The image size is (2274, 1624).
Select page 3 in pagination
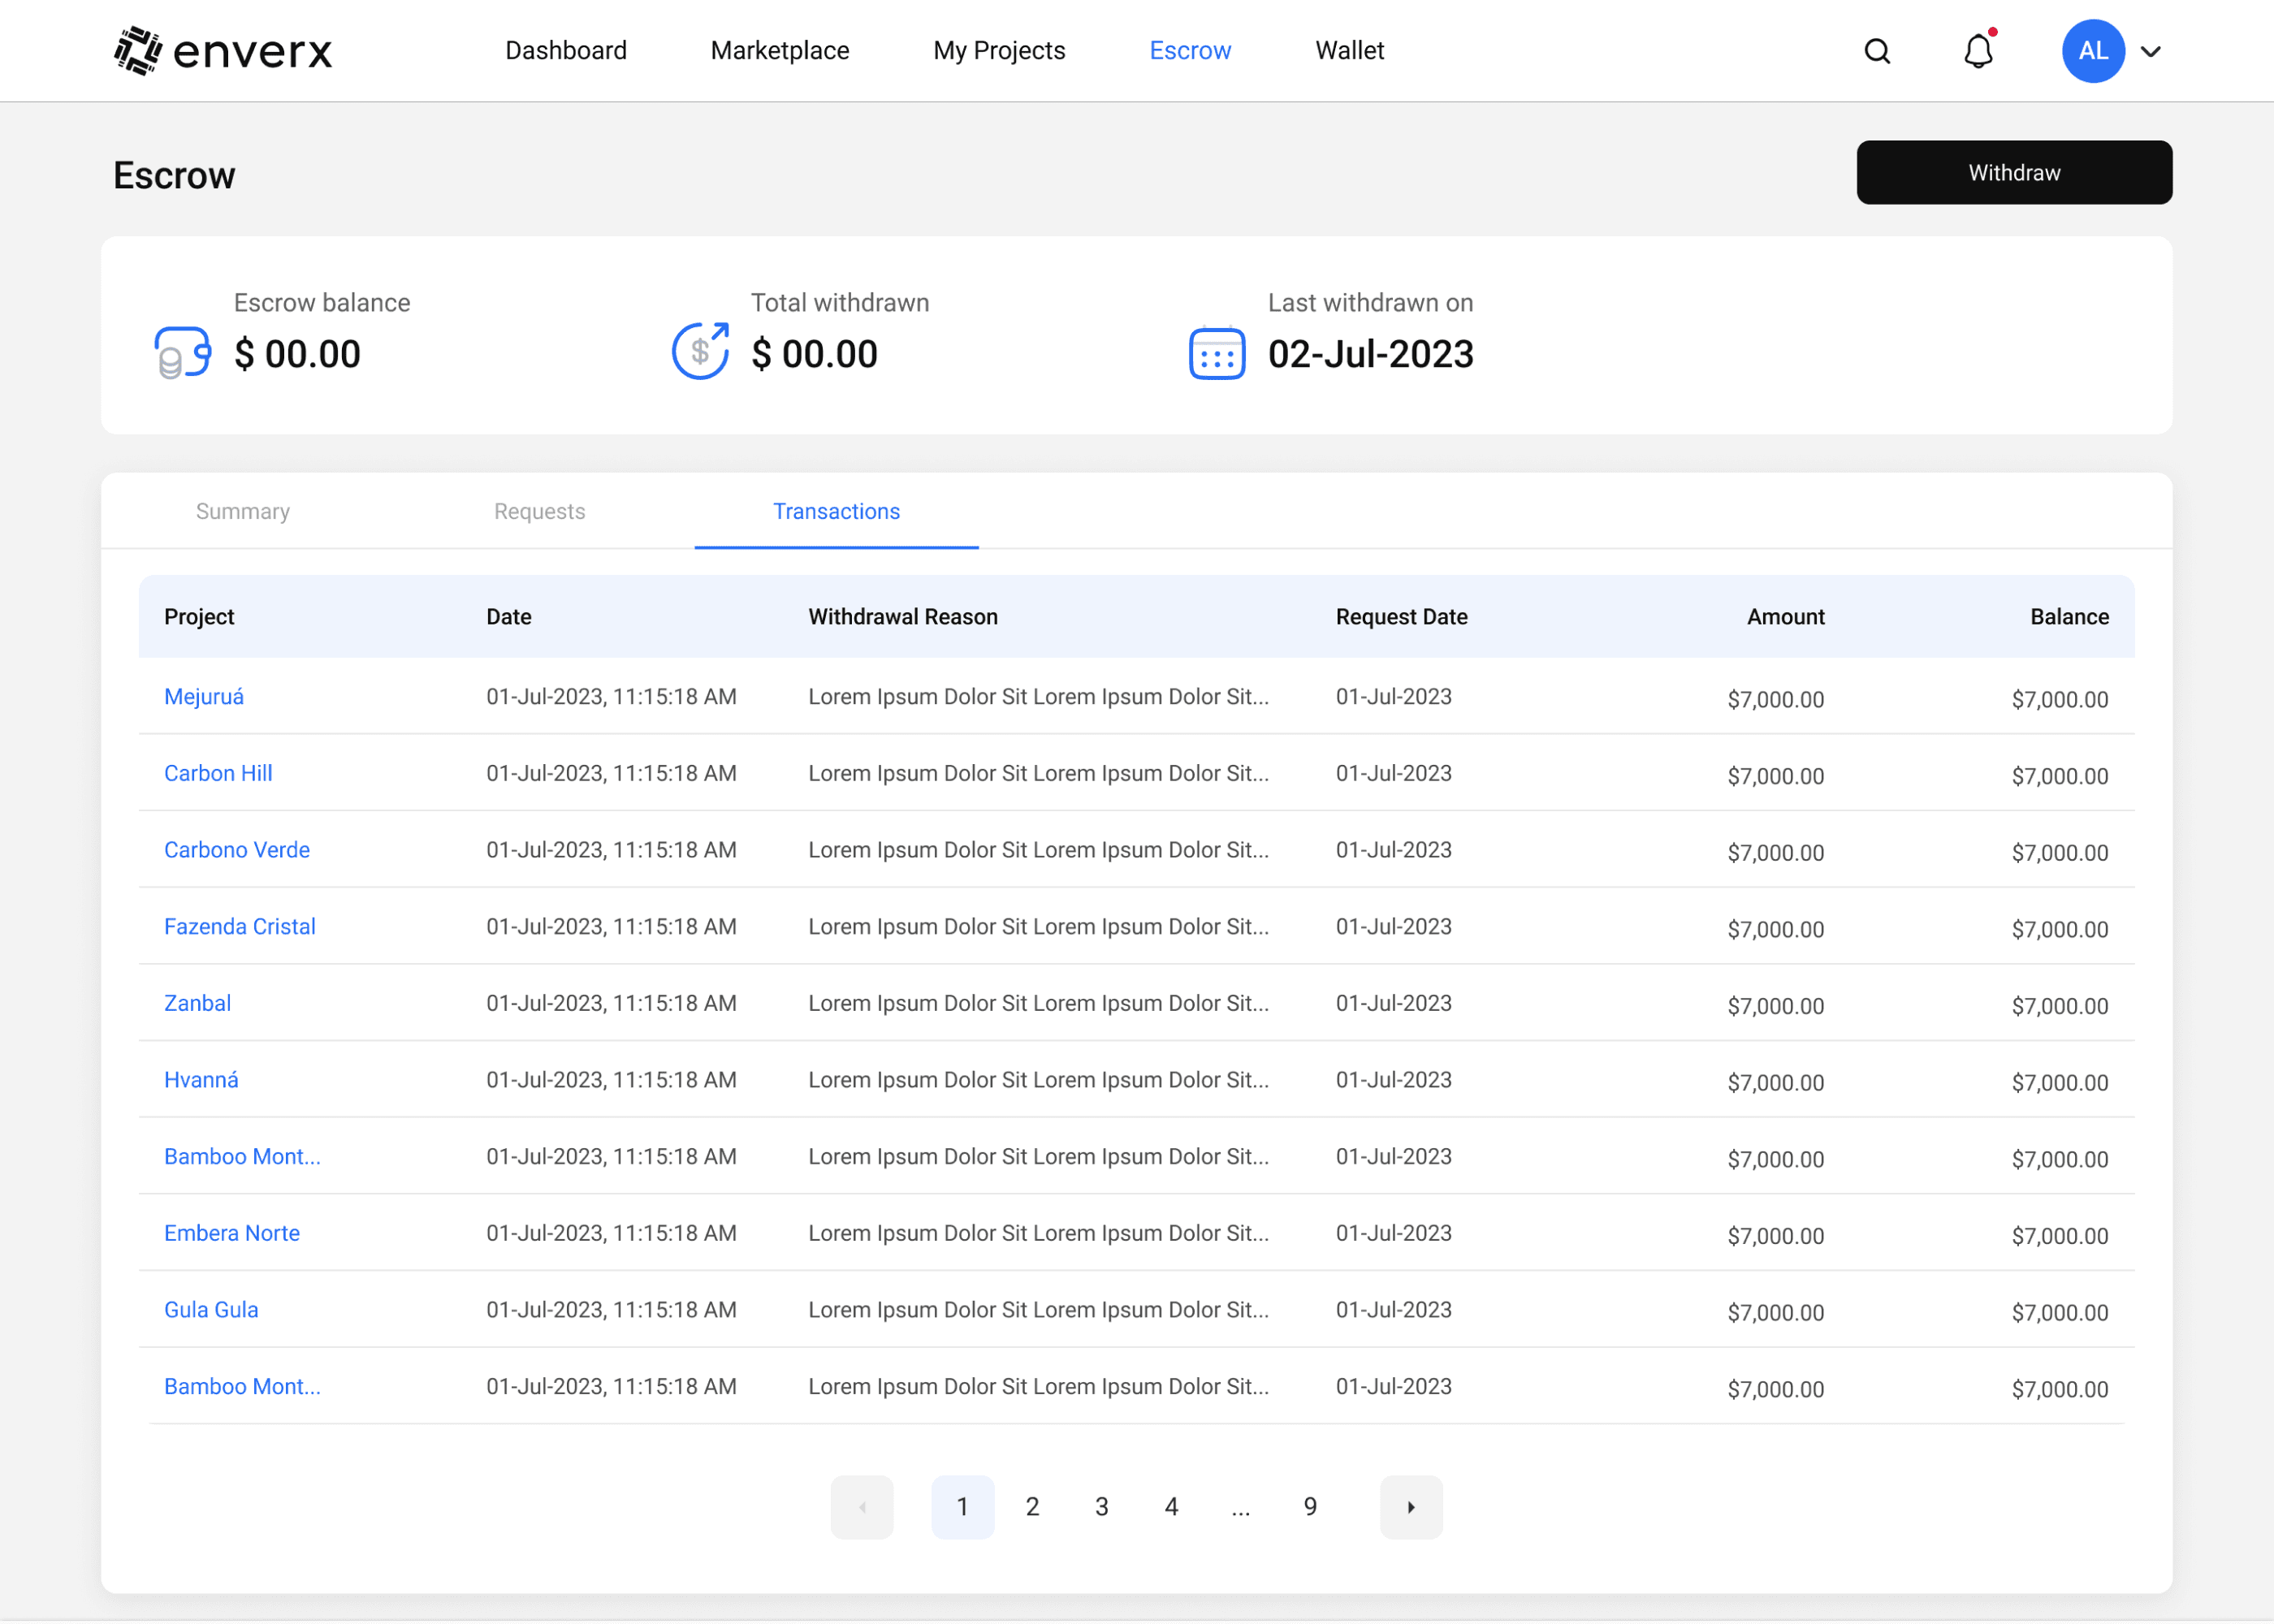coord(1101,1506)
